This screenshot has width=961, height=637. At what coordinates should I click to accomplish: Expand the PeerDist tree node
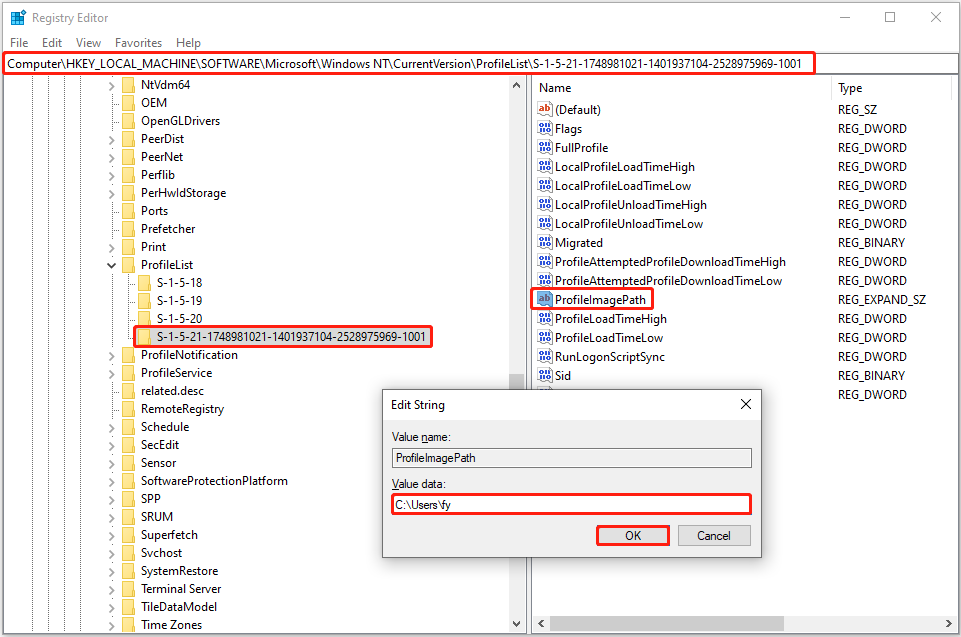coord(112,140)
